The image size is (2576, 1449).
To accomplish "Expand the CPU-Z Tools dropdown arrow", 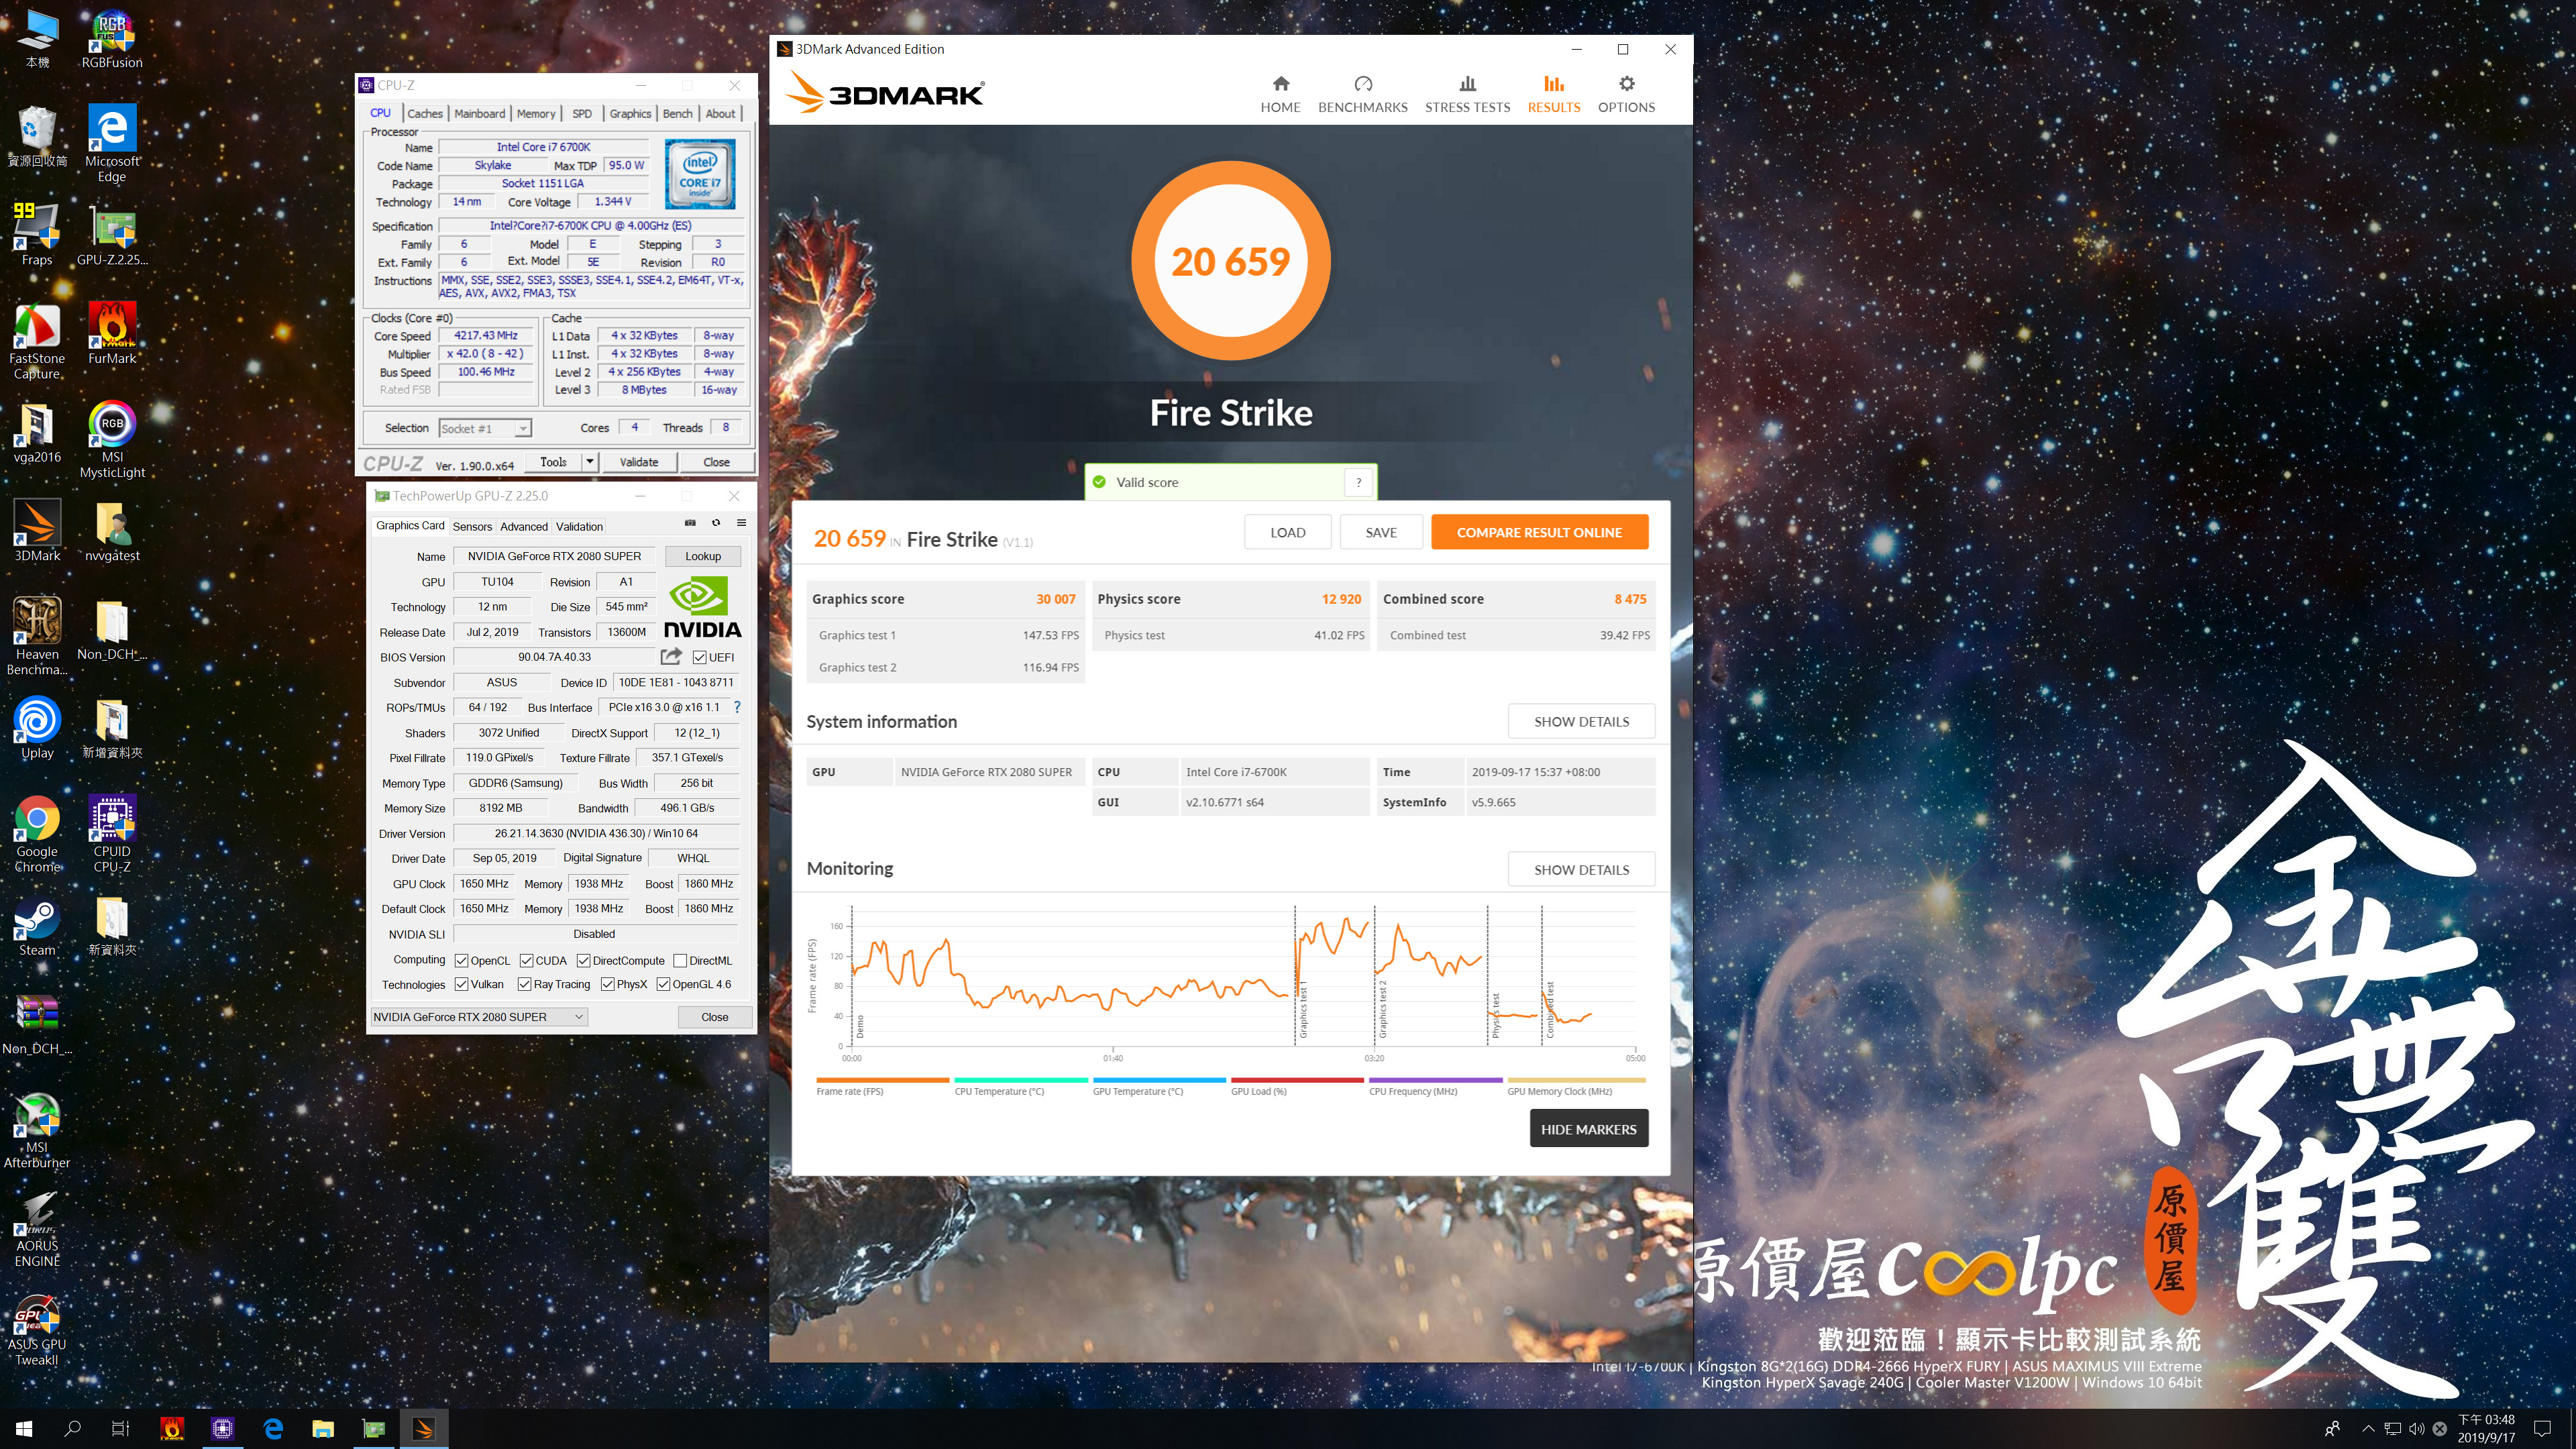I will point(589,461).
